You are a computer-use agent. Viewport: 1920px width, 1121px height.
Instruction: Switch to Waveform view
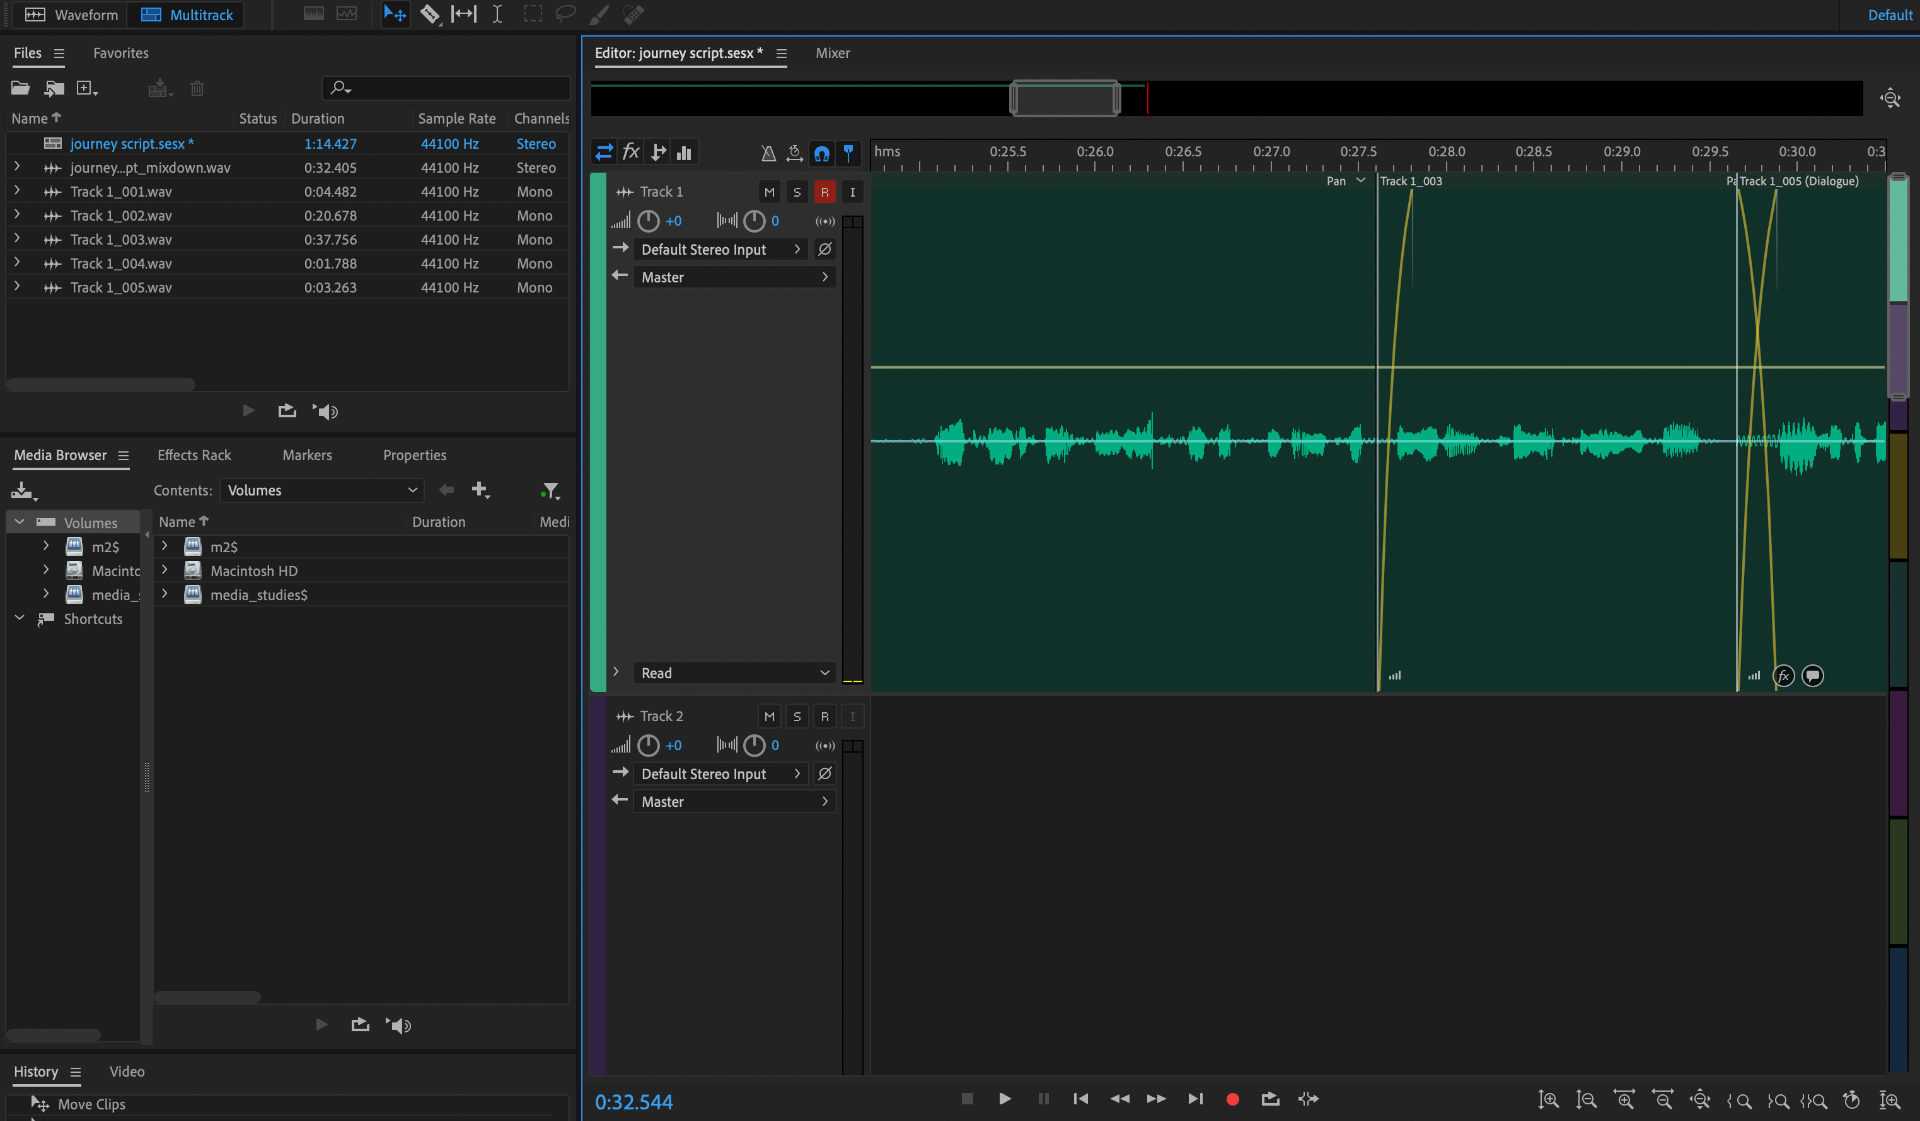[x=71, y=14]
